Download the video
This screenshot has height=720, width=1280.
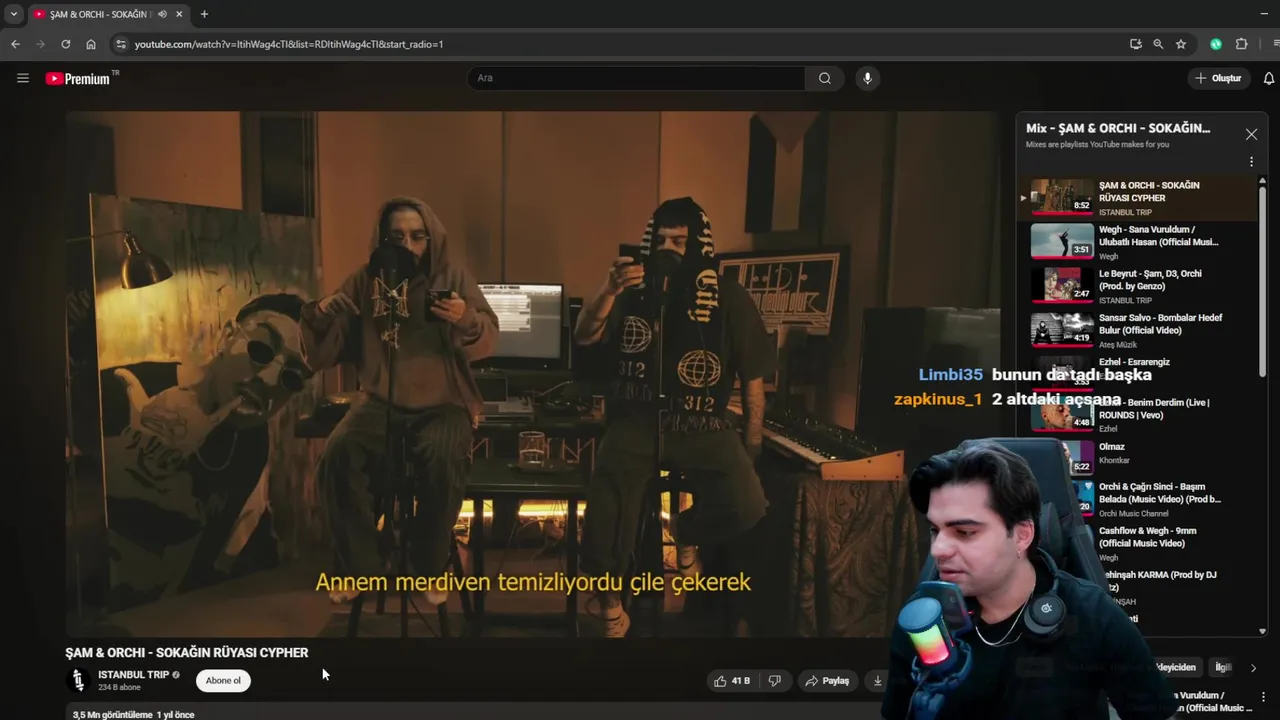[877, 681]
